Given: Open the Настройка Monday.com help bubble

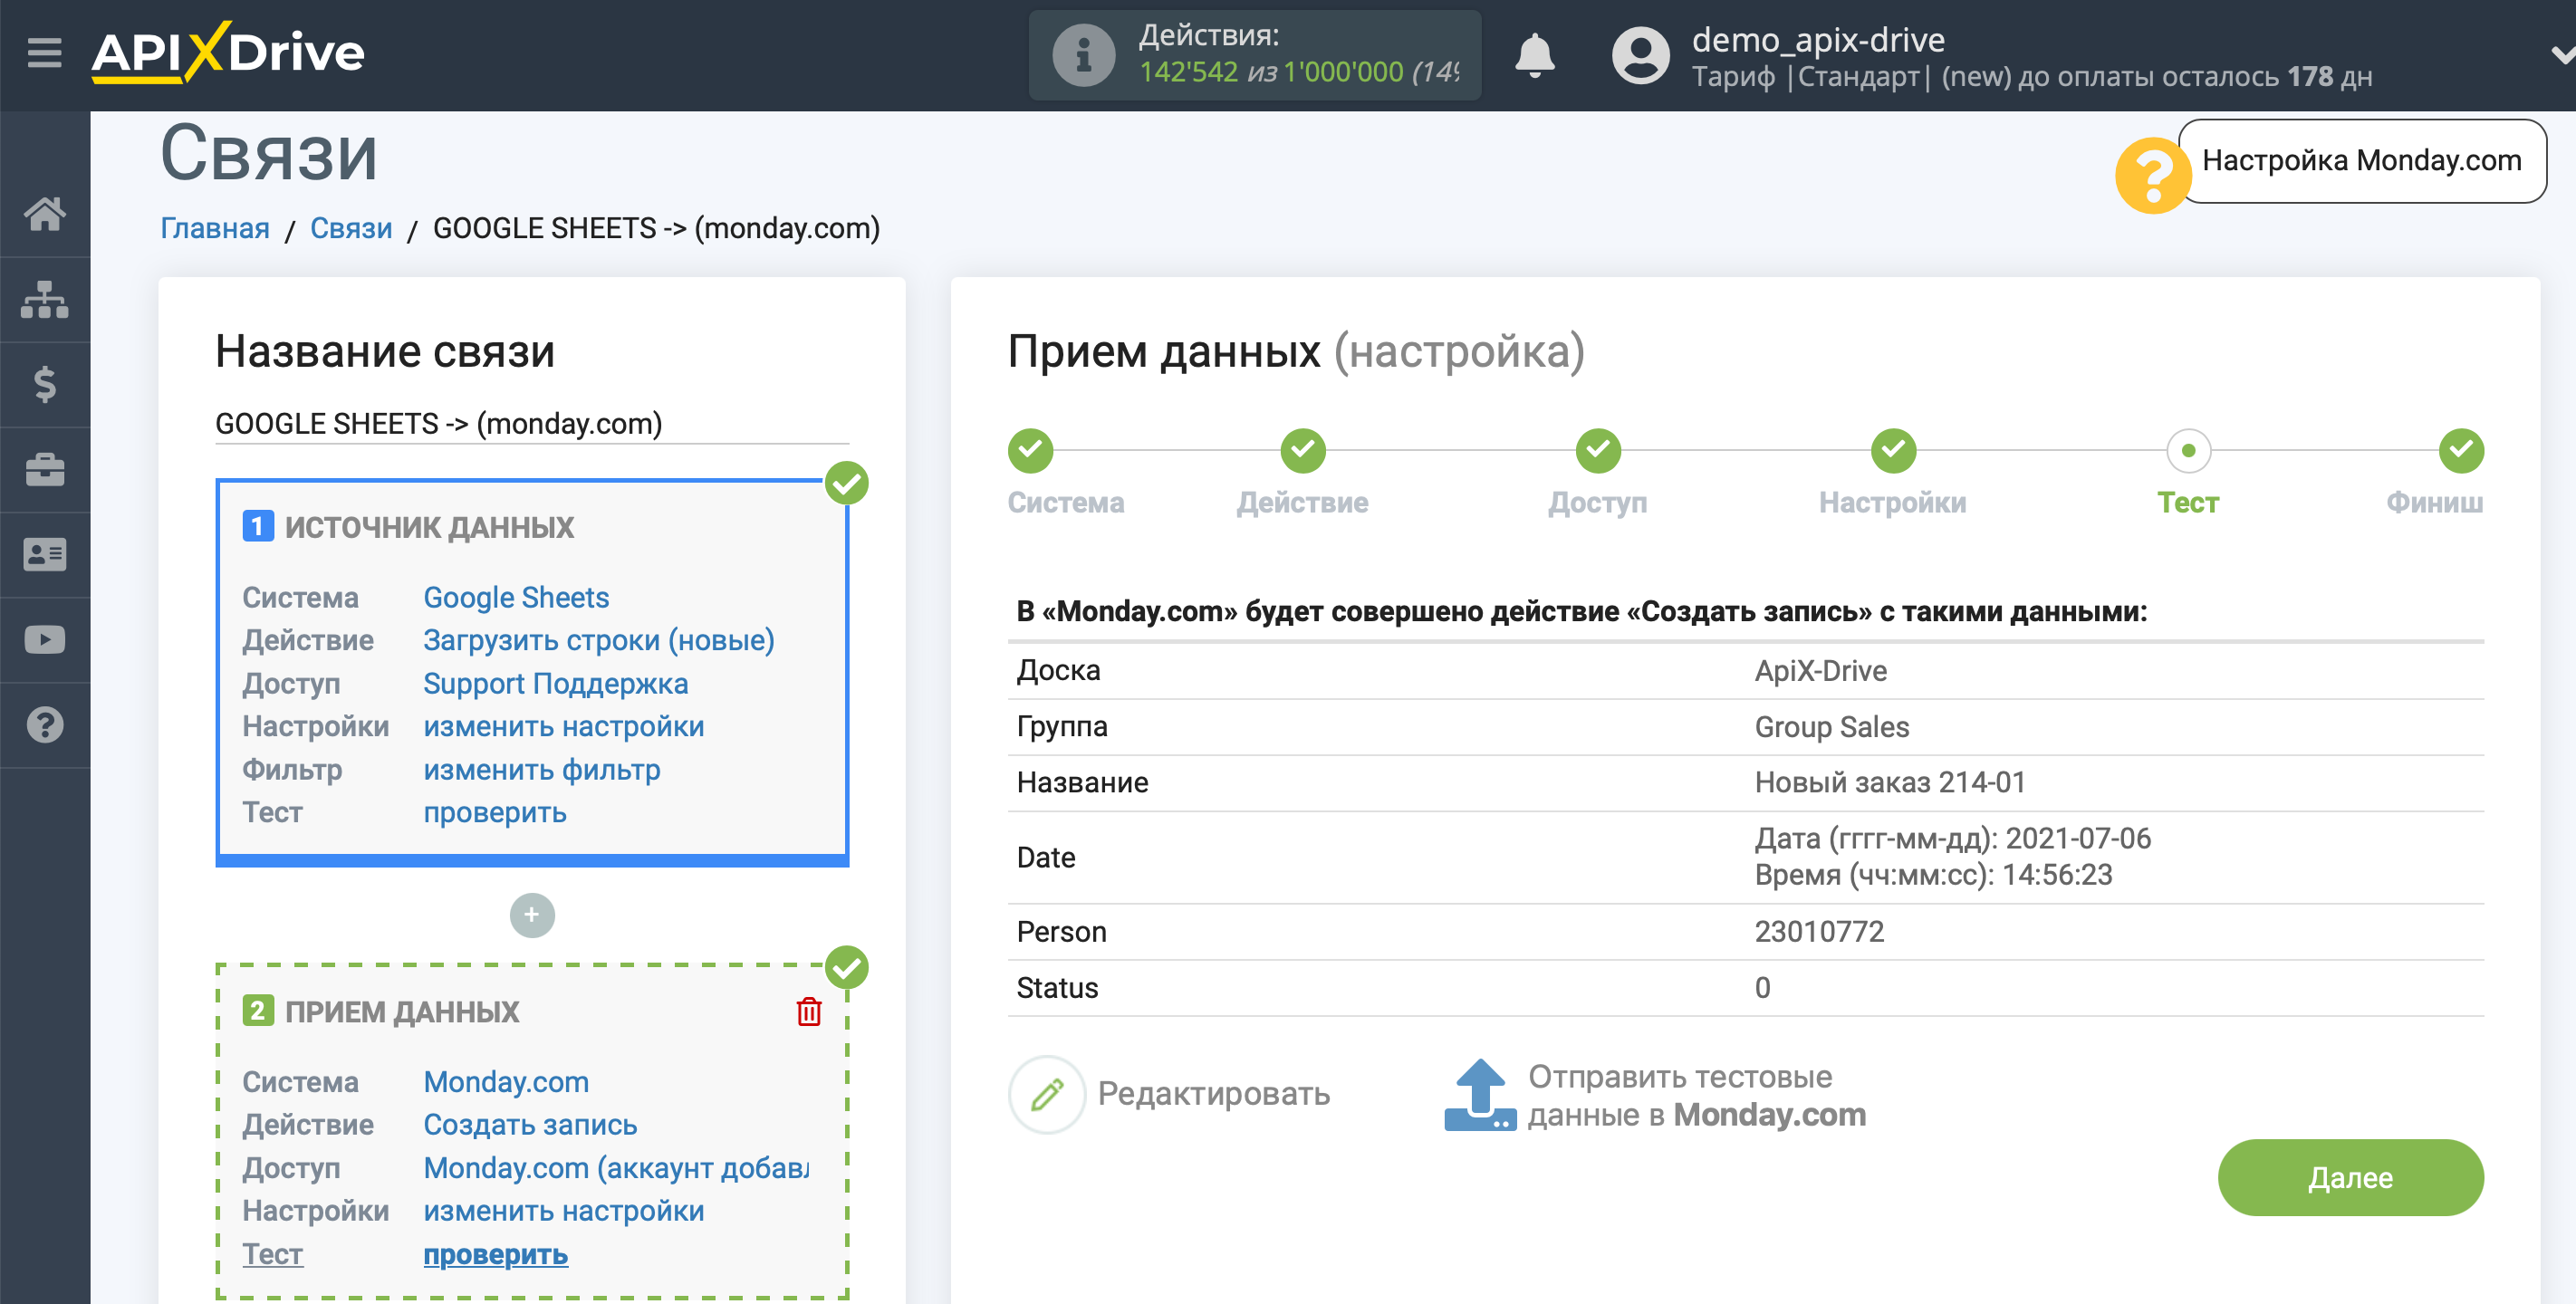Looking at the screenshot, I should (x=2361, y=160).
